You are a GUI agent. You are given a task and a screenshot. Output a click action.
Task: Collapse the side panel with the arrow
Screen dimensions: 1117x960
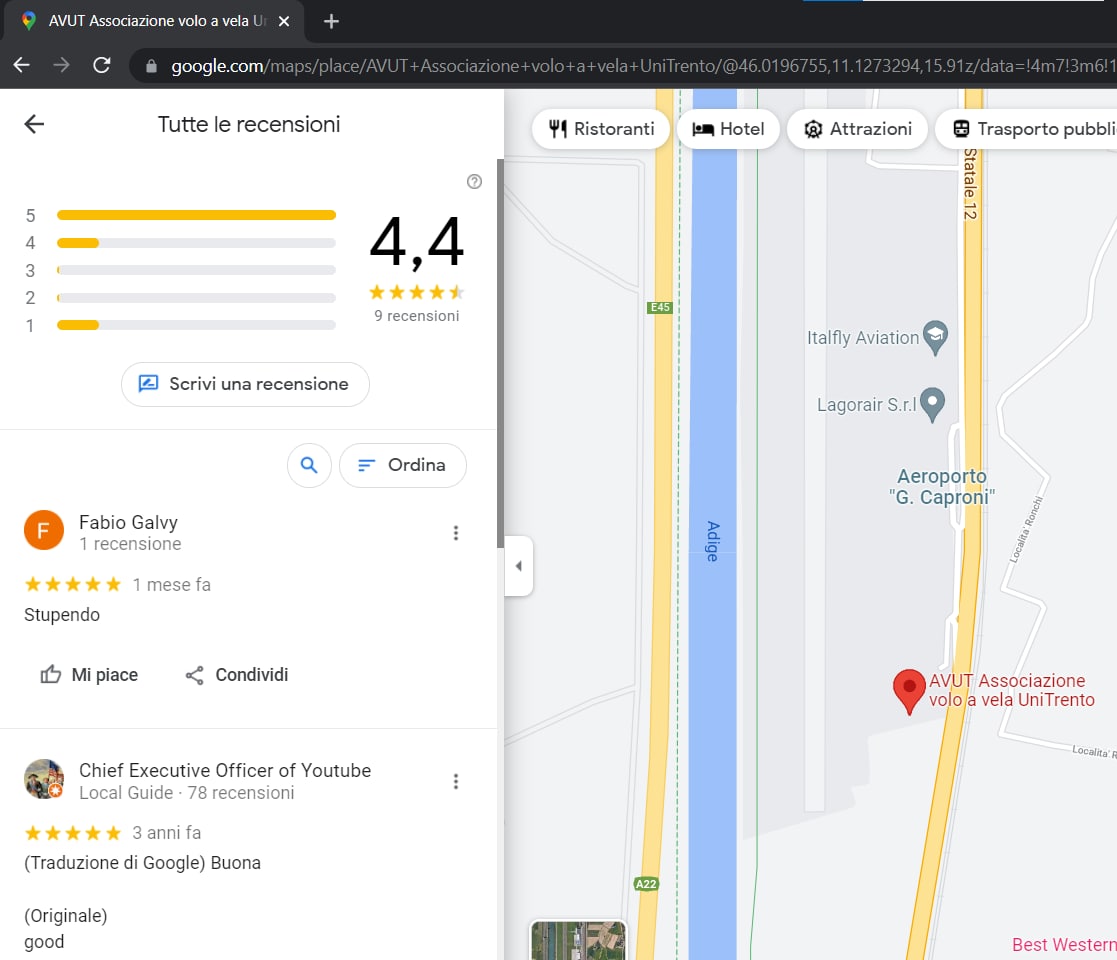519,566
